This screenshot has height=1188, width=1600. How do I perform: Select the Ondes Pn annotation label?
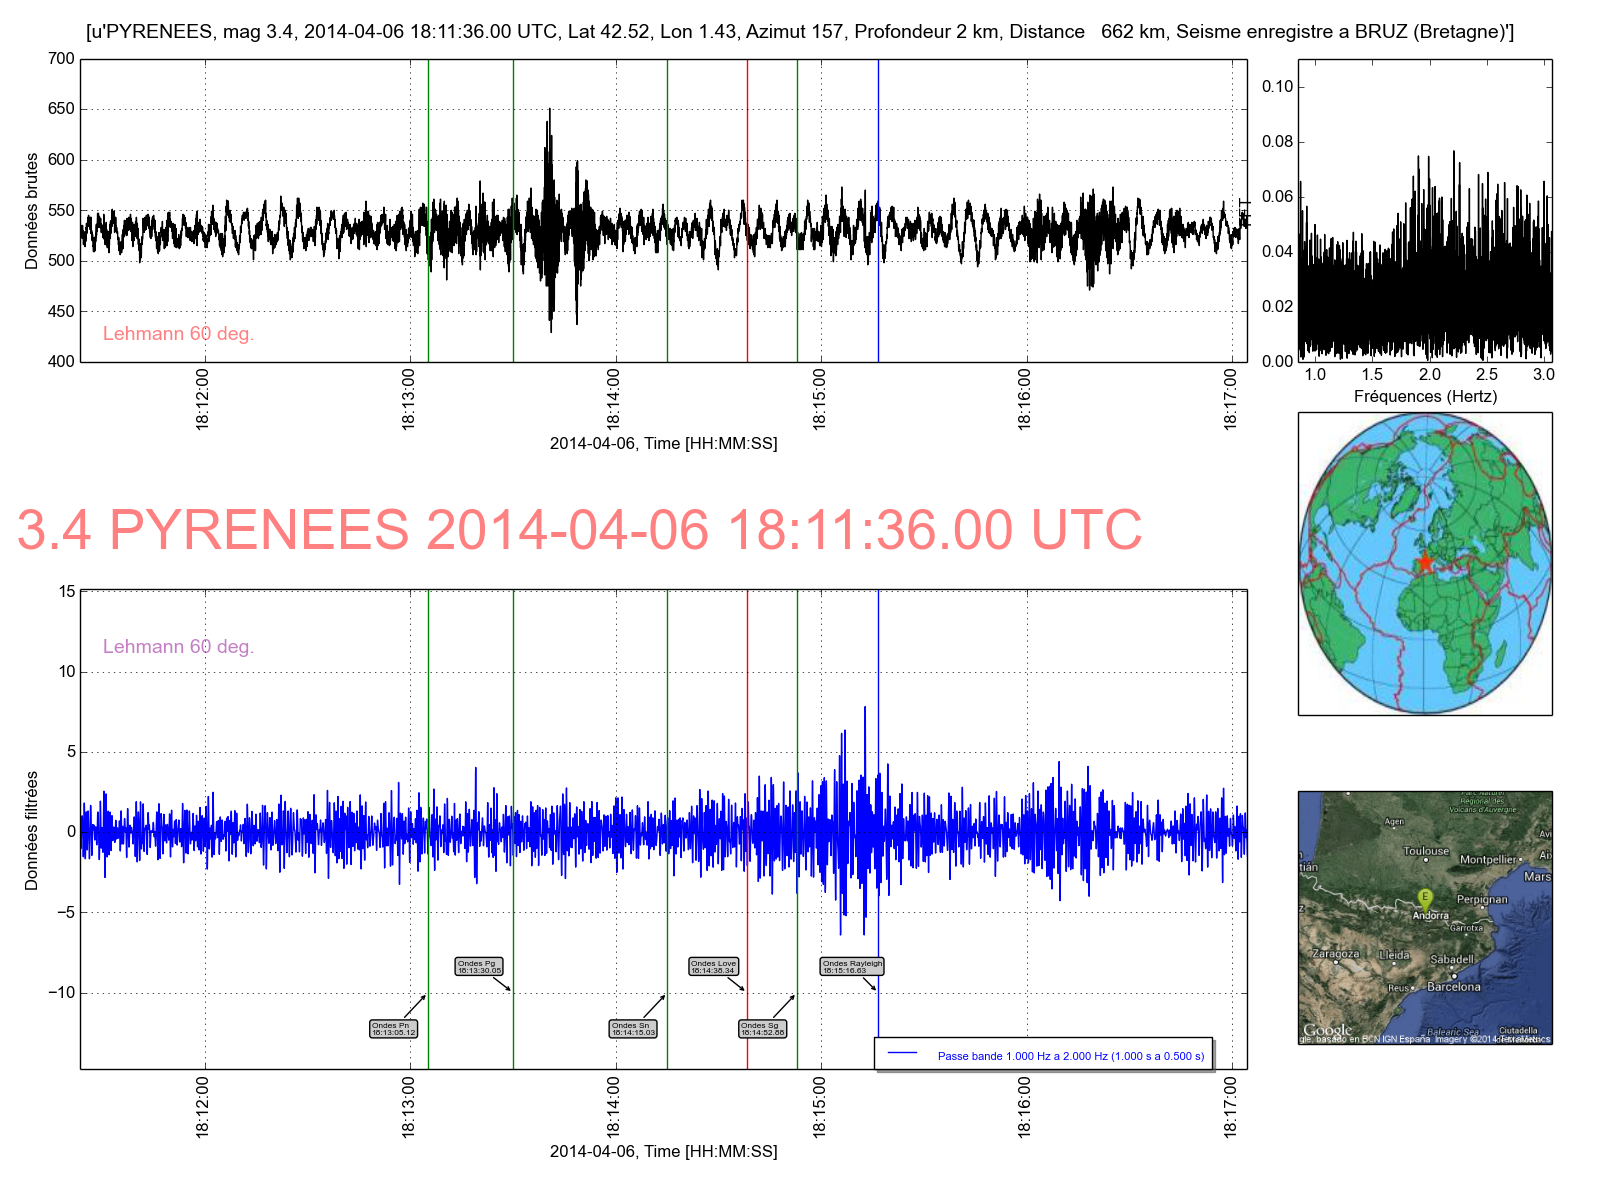point(393,1028)
